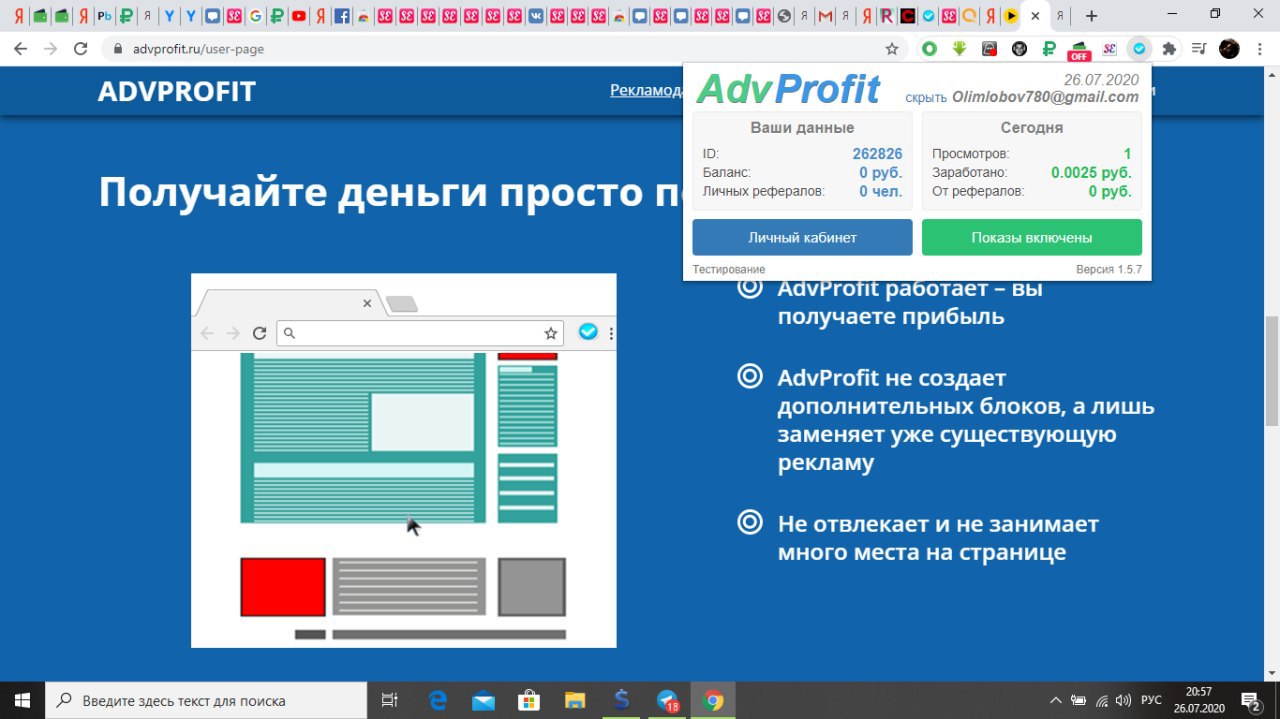1280x719 pixels.
Task: Switch to the Pb tab
Action: coord(104,16)
